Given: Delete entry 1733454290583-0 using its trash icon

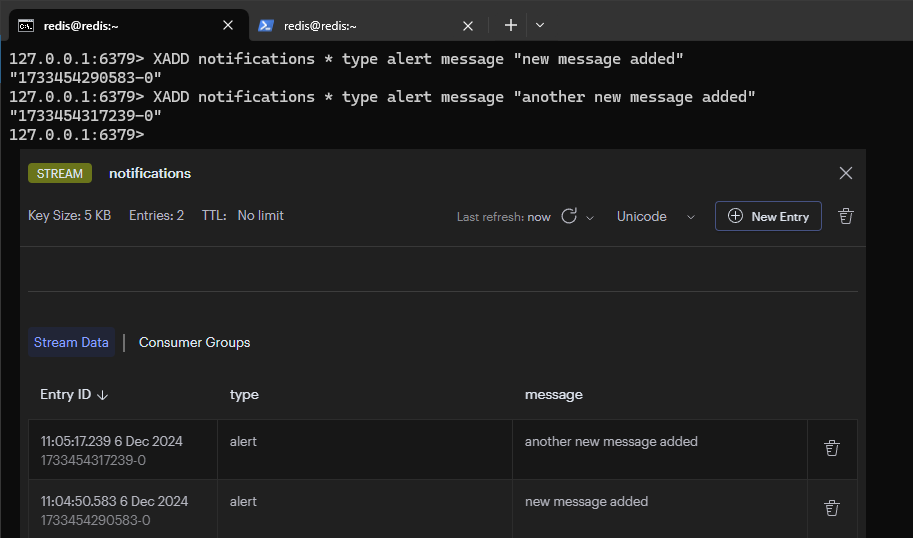Looking at the screenshot, I should coord(831,508).
